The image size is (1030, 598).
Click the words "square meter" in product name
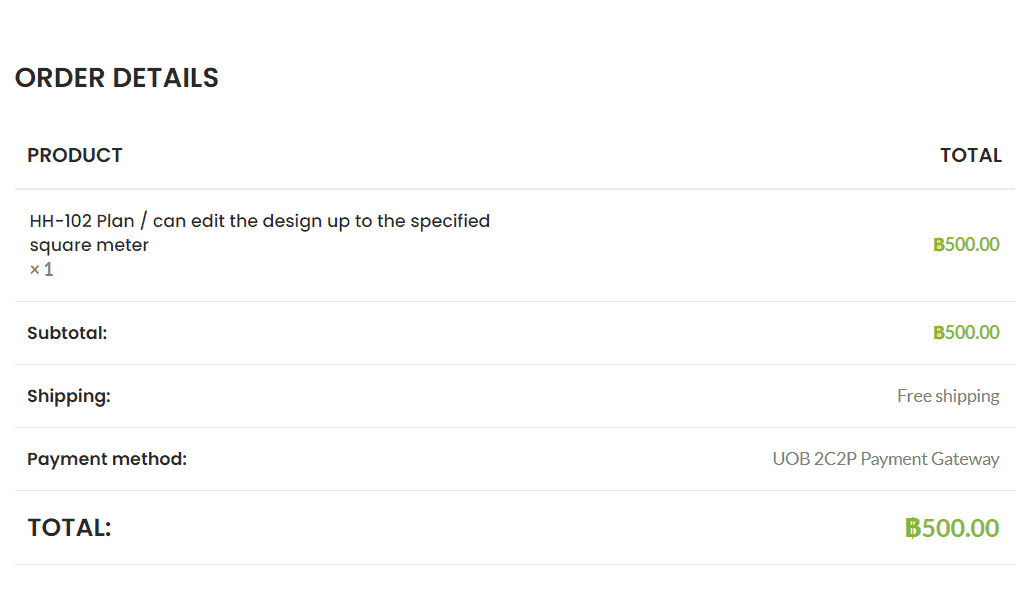point(89,245)
